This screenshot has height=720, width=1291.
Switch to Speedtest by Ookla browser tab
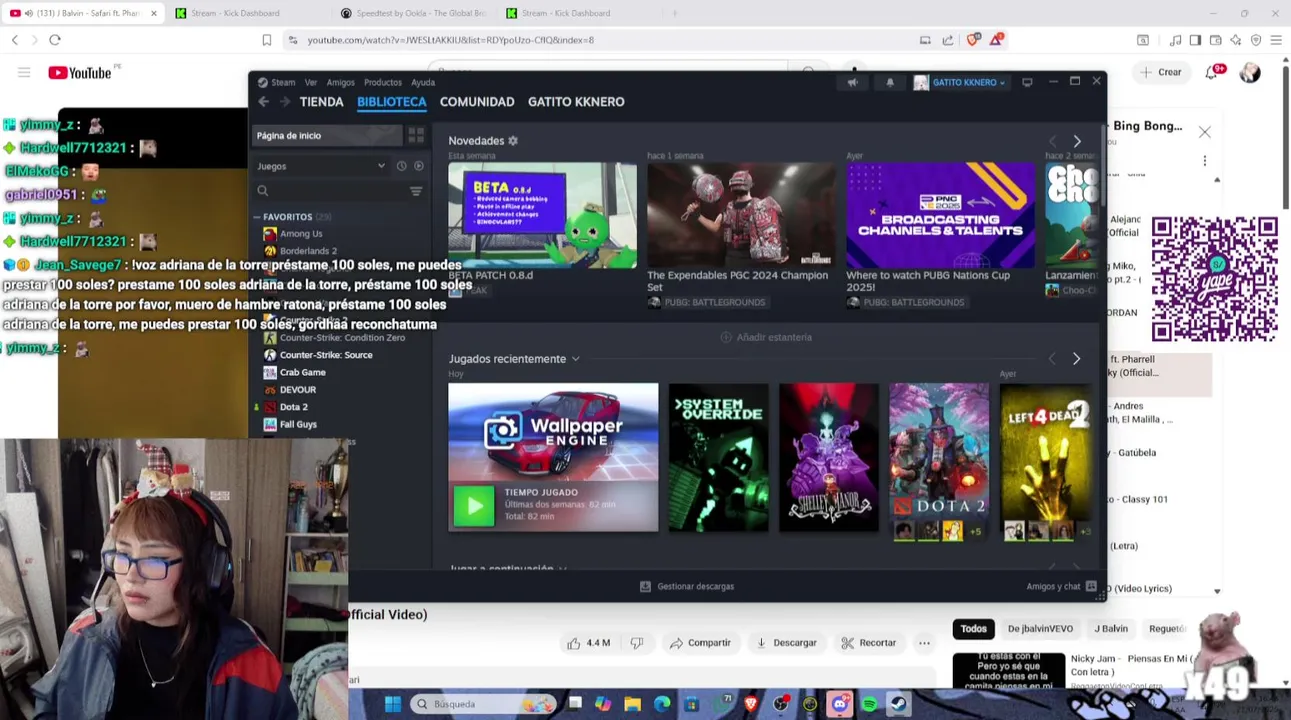[413, 13]
